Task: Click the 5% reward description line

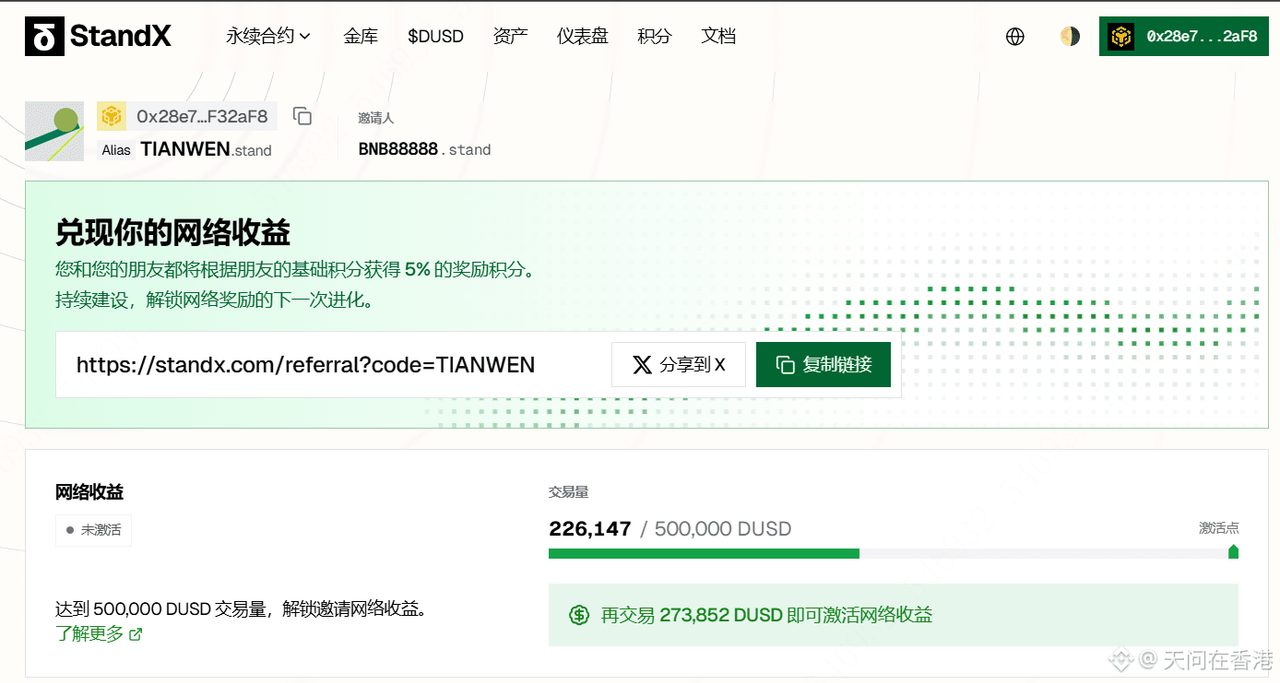Action: coord(296,269)
